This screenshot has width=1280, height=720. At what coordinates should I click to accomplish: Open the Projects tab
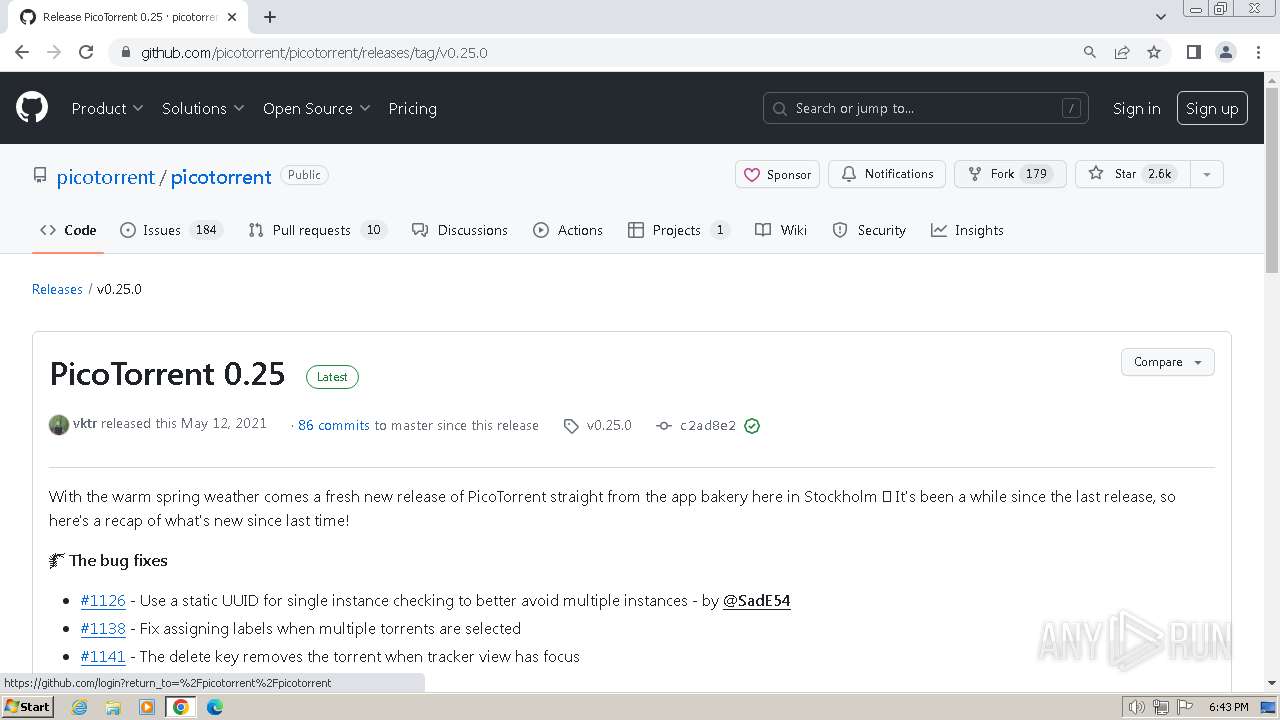coord(678,230)
